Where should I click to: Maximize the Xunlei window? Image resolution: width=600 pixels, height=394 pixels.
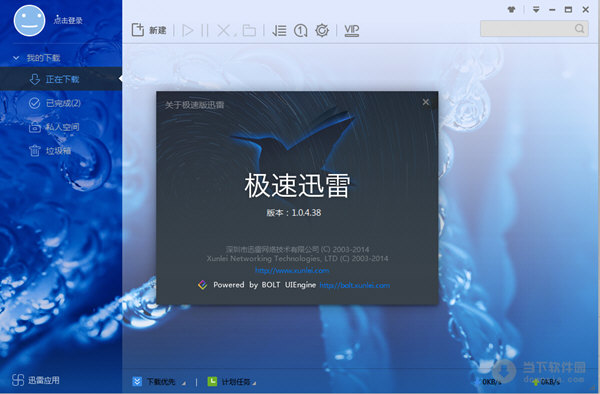click(x=568, y=10)
